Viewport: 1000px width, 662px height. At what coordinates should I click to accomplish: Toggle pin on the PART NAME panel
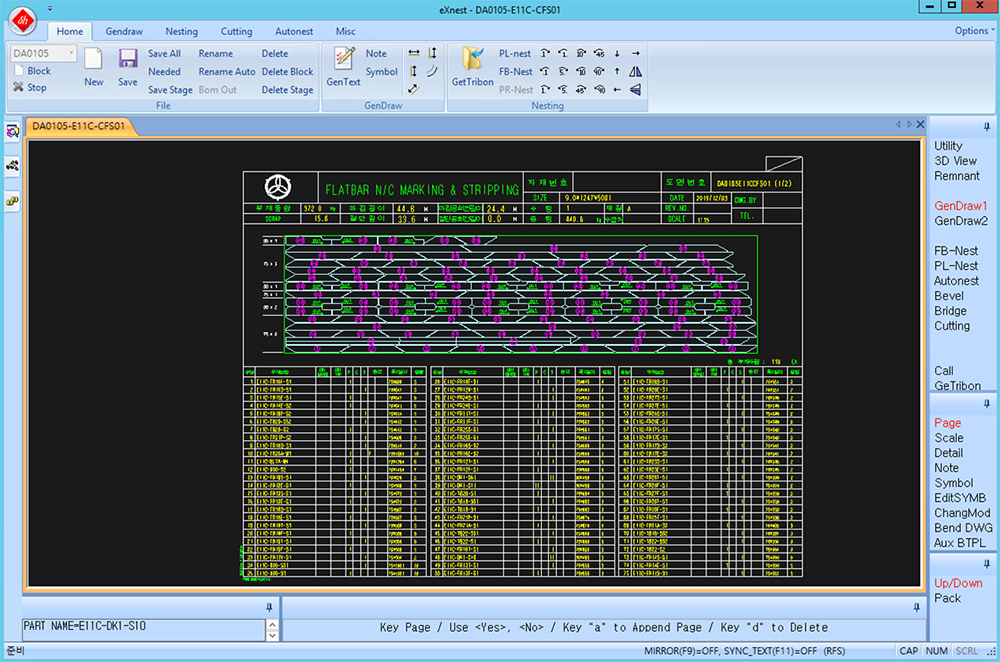268,606
